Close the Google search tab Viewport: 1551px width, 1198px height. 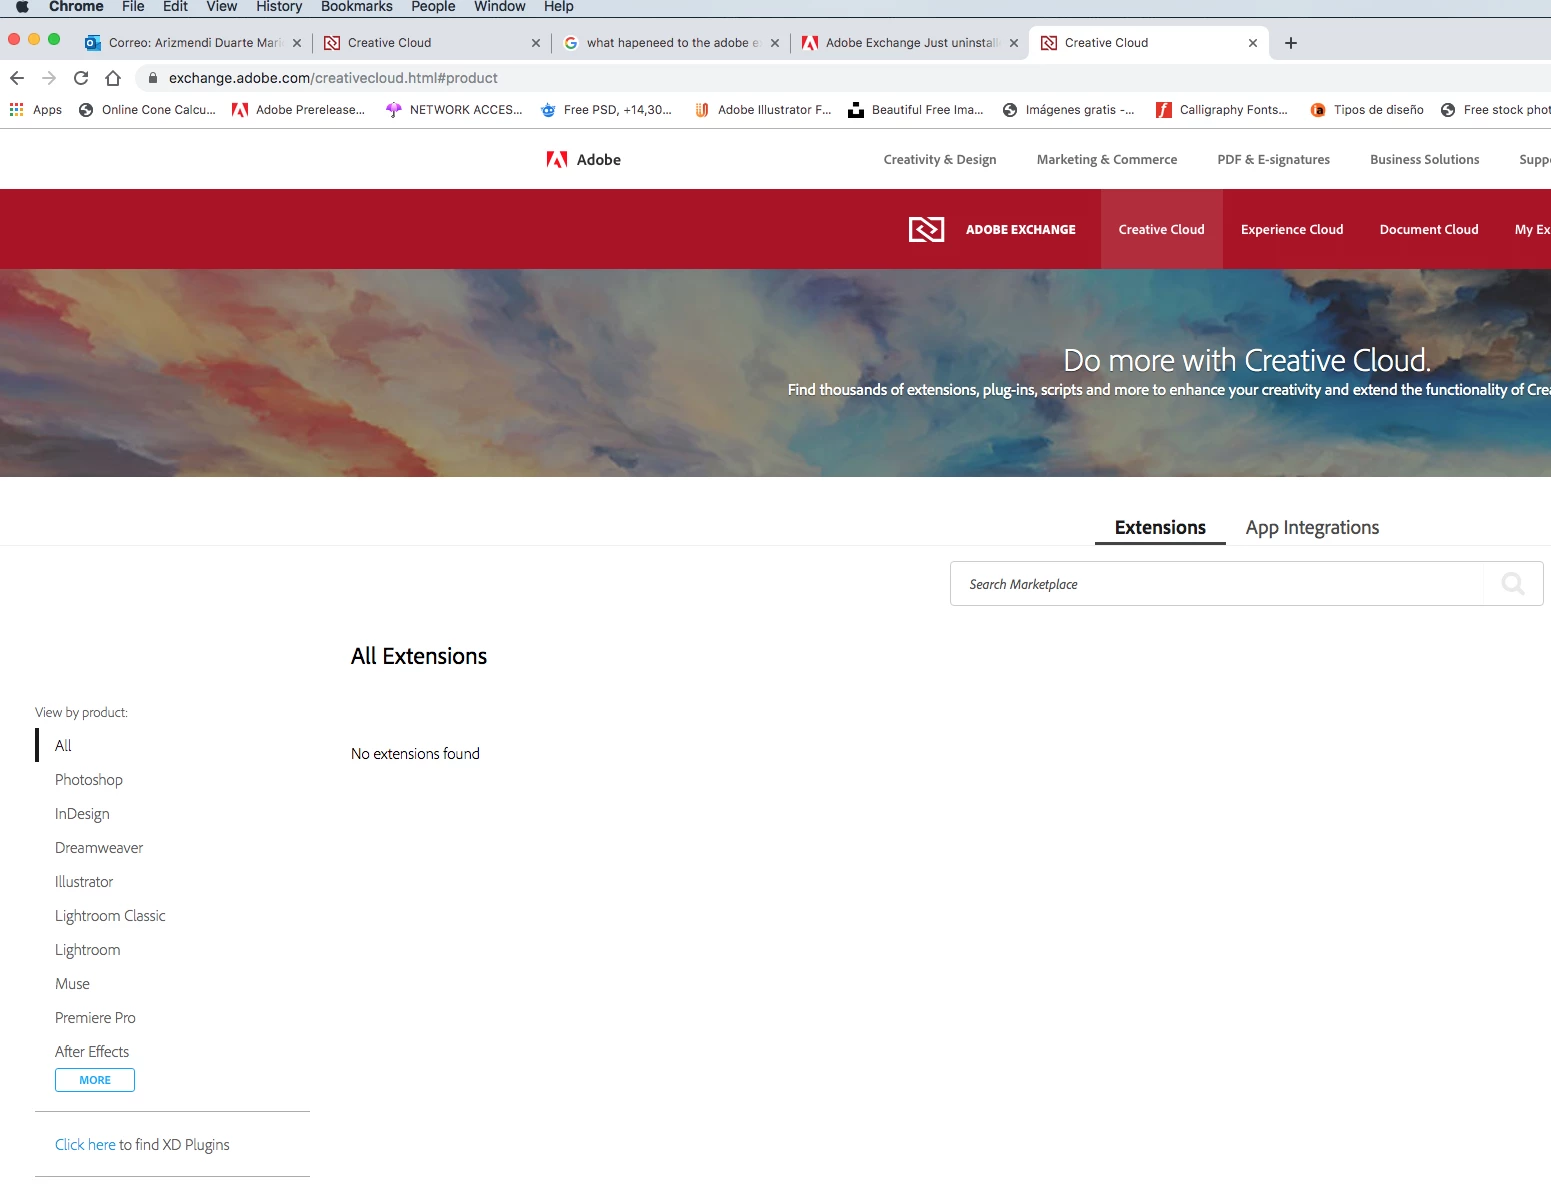coord(775,43)
